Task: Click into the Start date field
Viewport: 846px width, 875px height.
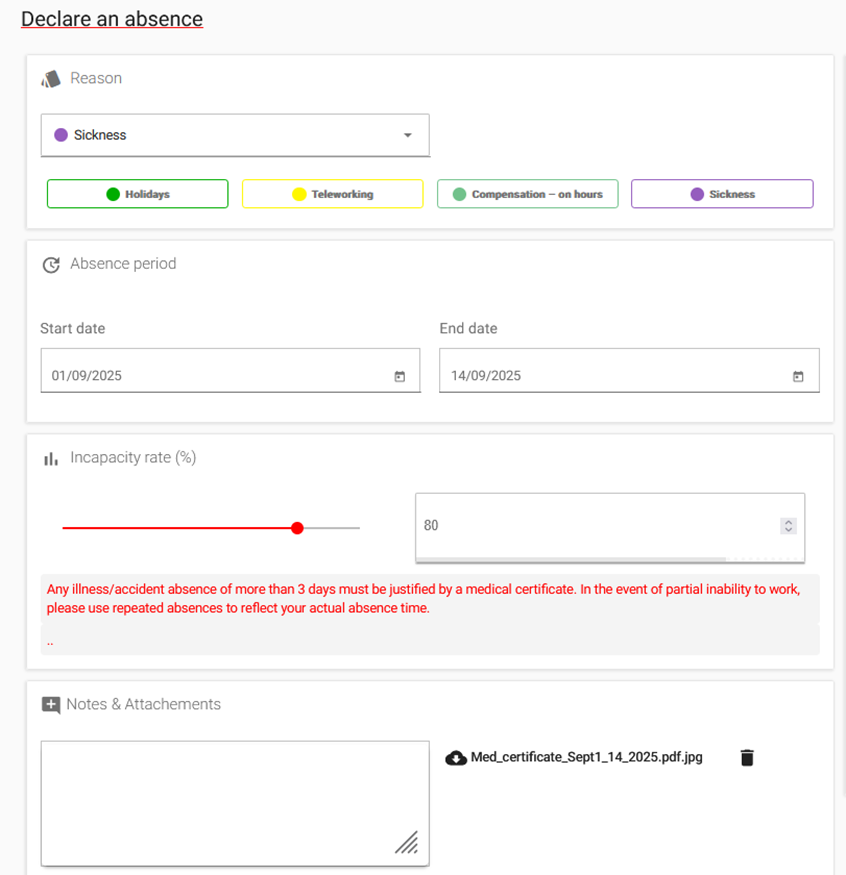Action: [x=215, y=377]
